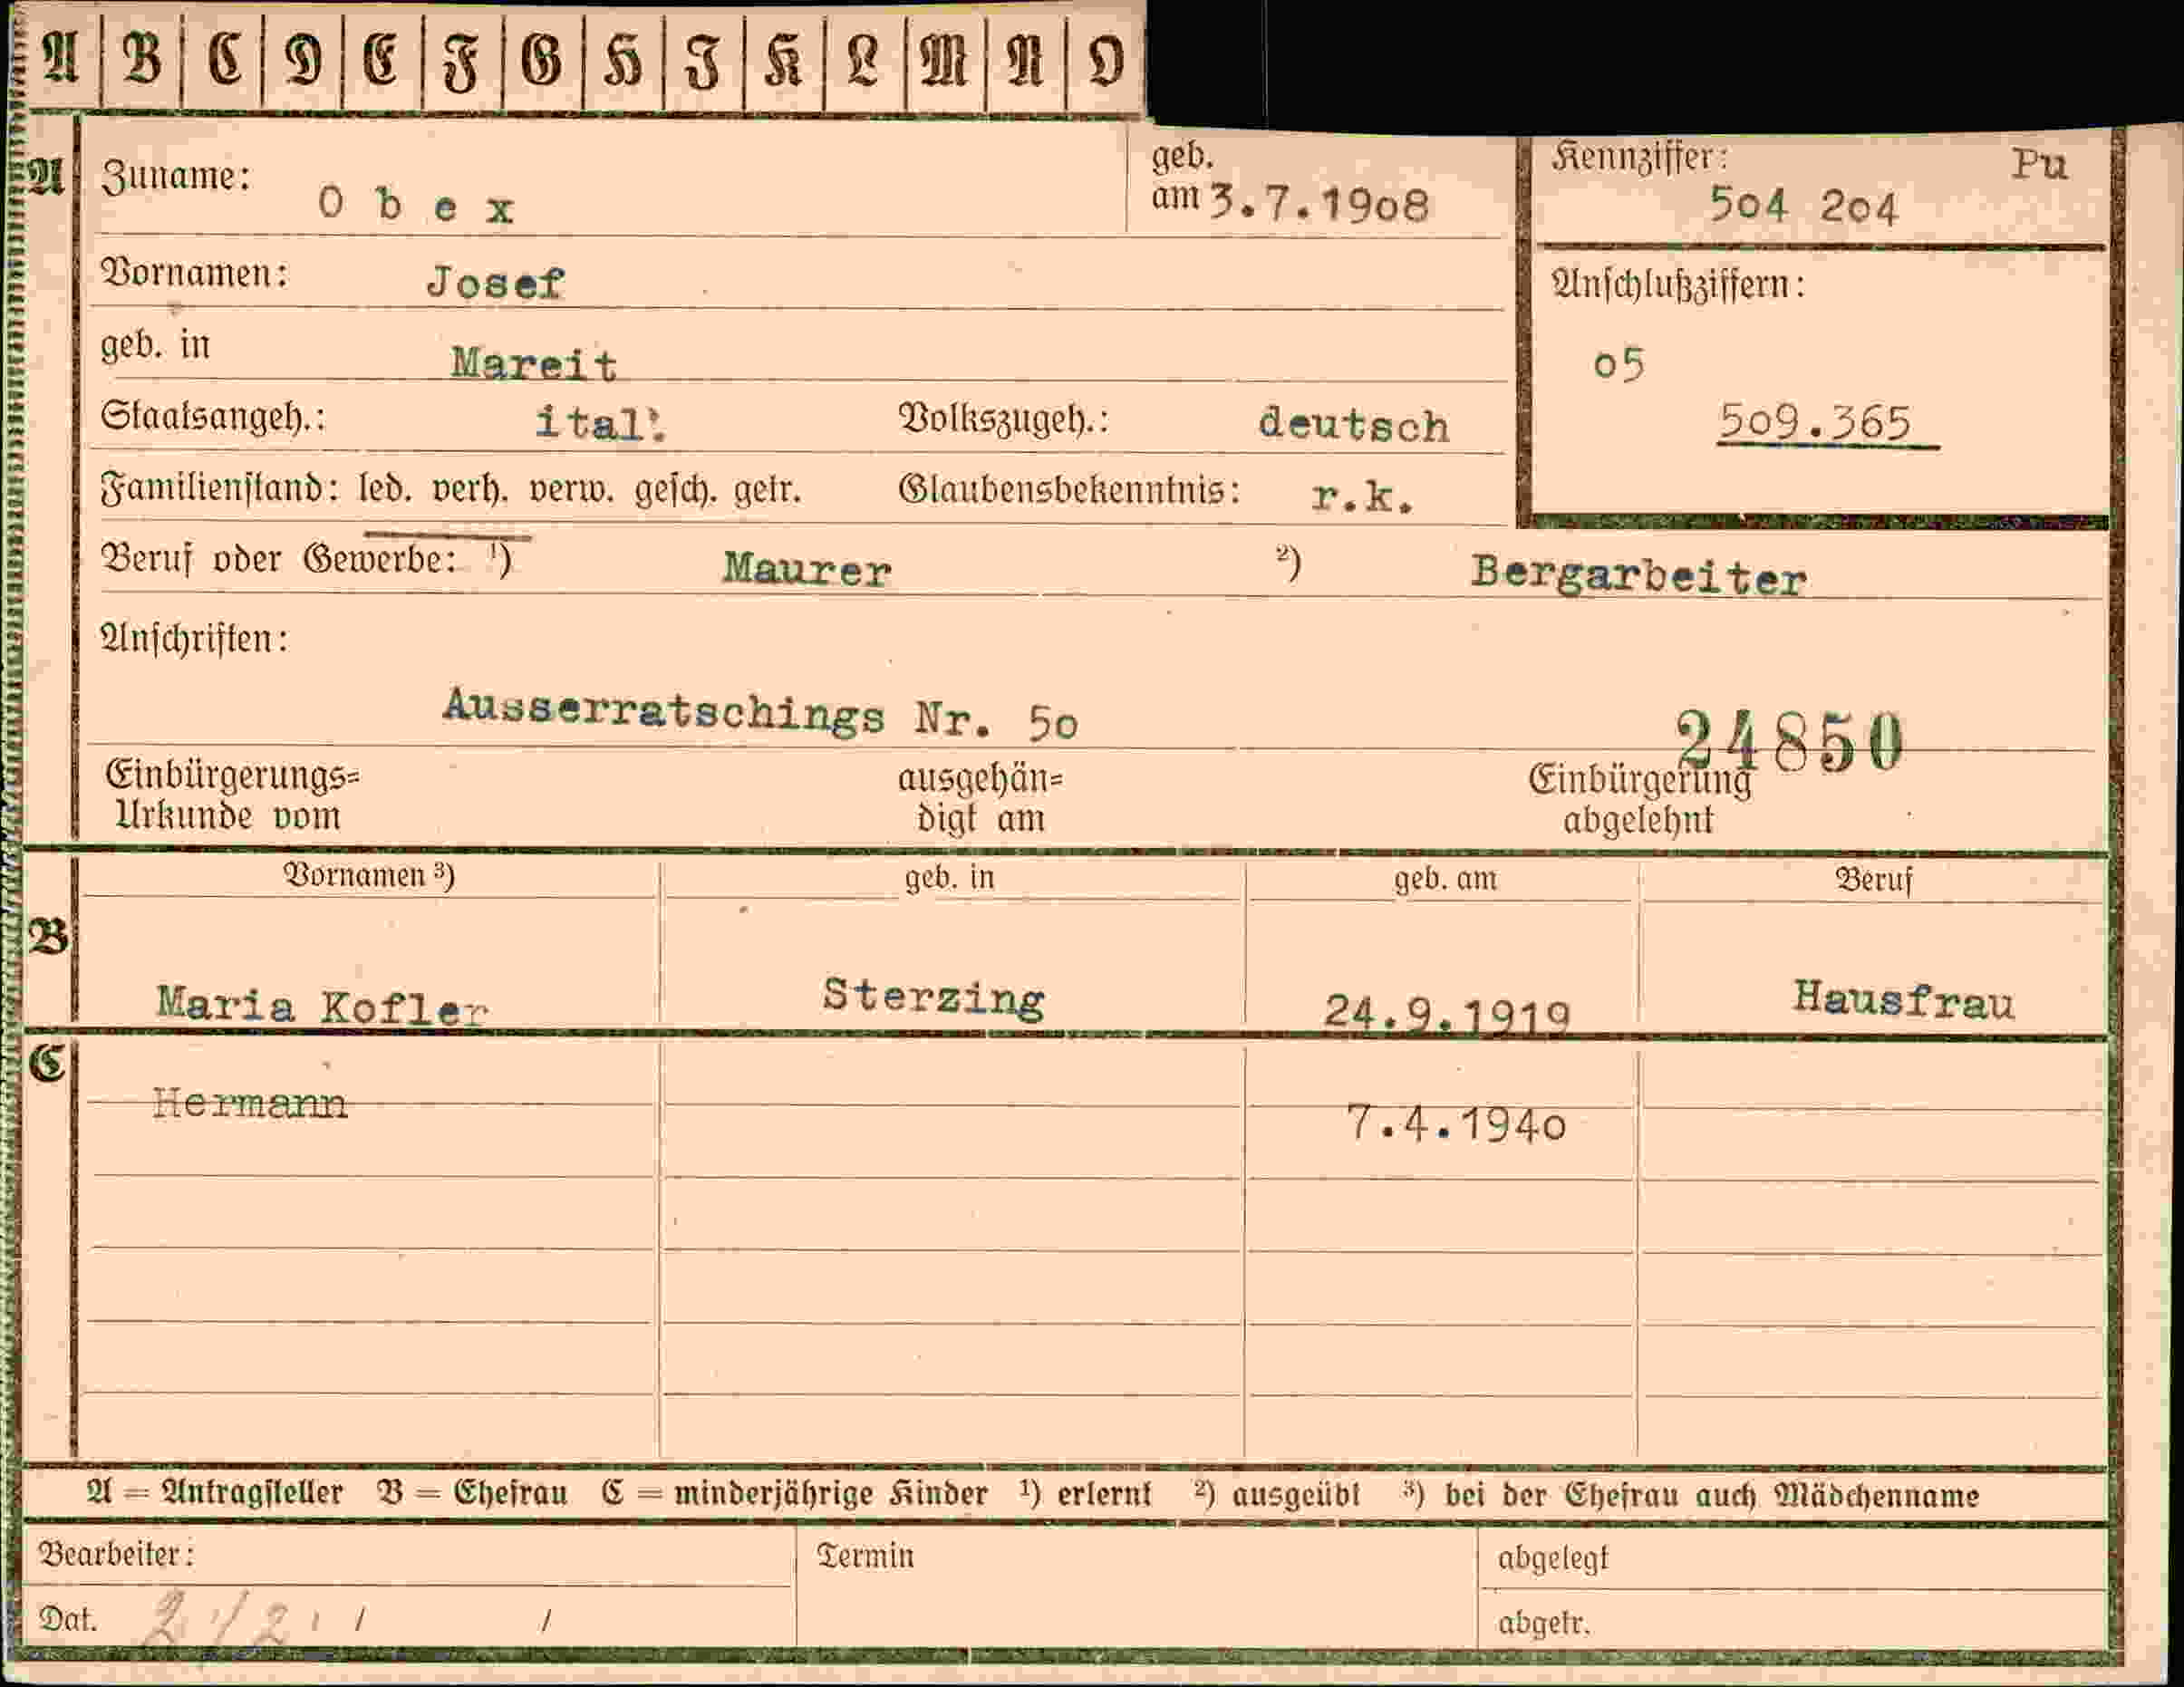Click the "Einbürgerung abgelehnt" label
Viewport: 2184px width, 1687px height.
pos(1640,800)
